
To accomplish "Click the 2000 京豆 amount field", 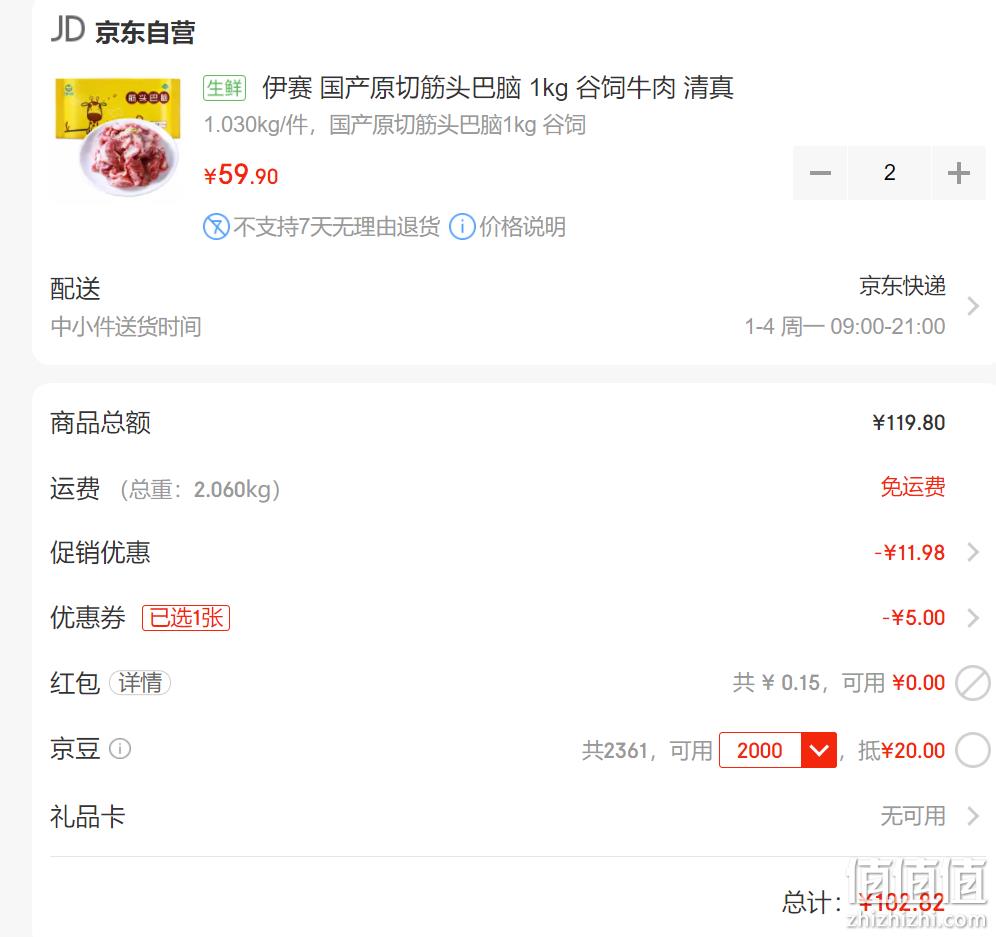I will tap(760, 750).
